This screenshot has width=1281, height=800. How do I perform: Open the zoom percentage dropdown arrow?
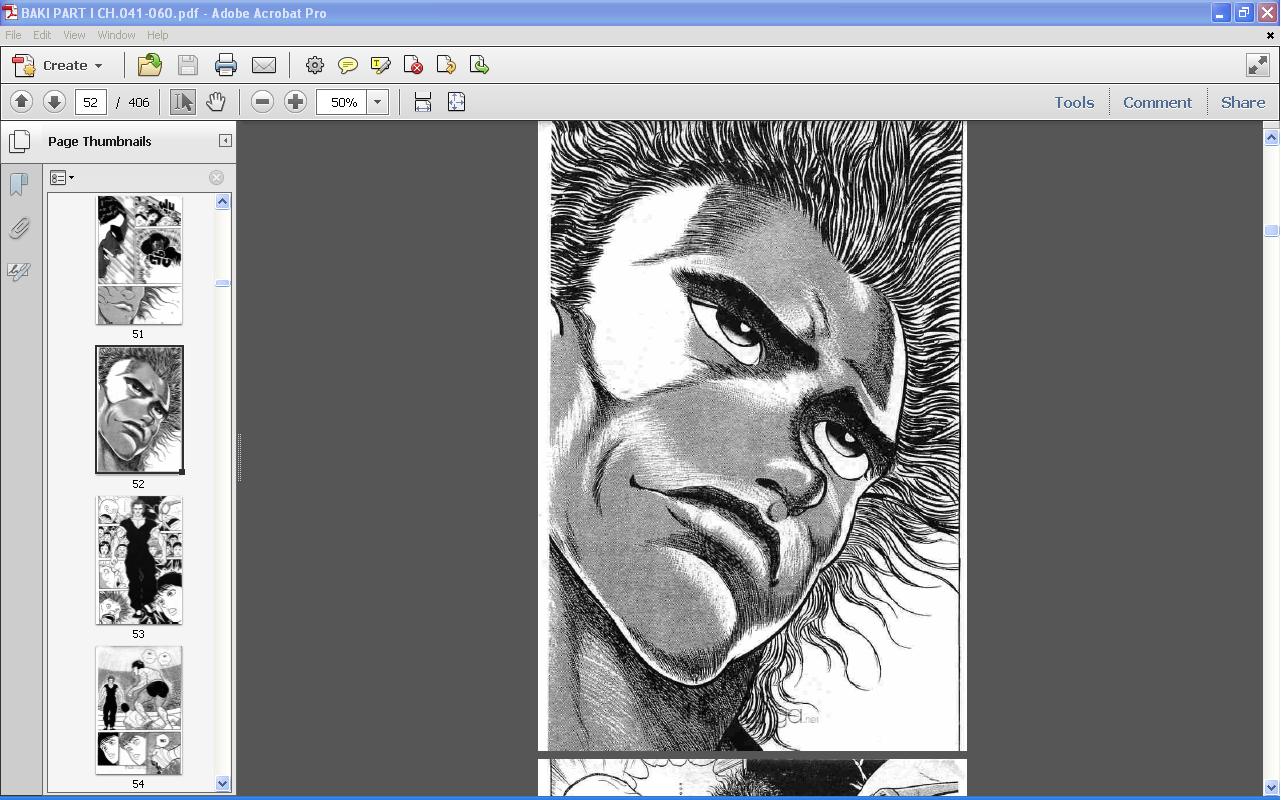coord(378,102)
